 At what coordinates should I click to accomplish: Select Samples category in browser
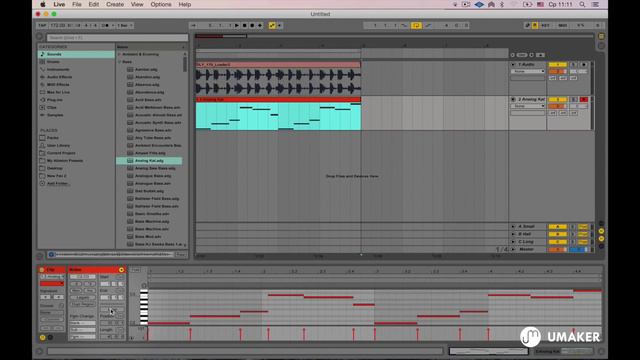coord(76,115)
